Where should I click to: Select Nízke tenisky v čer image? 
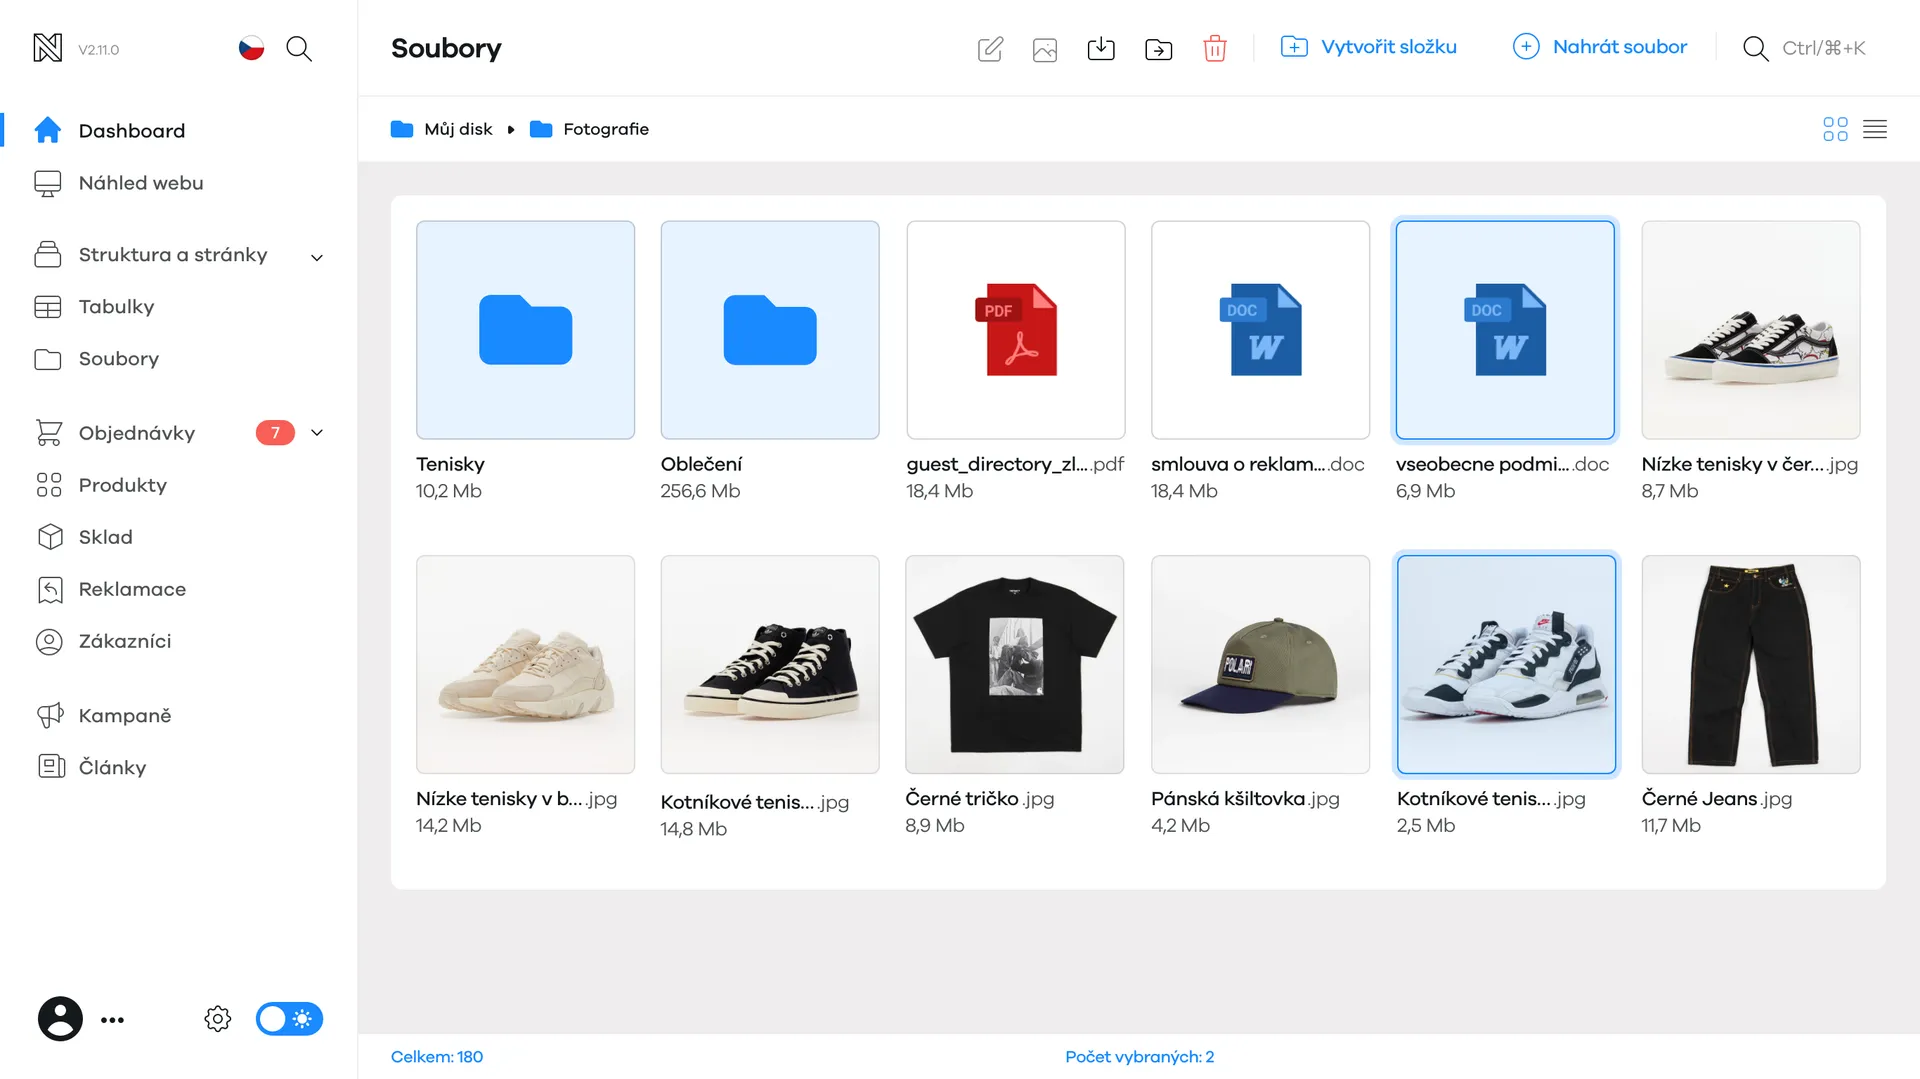pyautogui.click(x=1751, y=330)
